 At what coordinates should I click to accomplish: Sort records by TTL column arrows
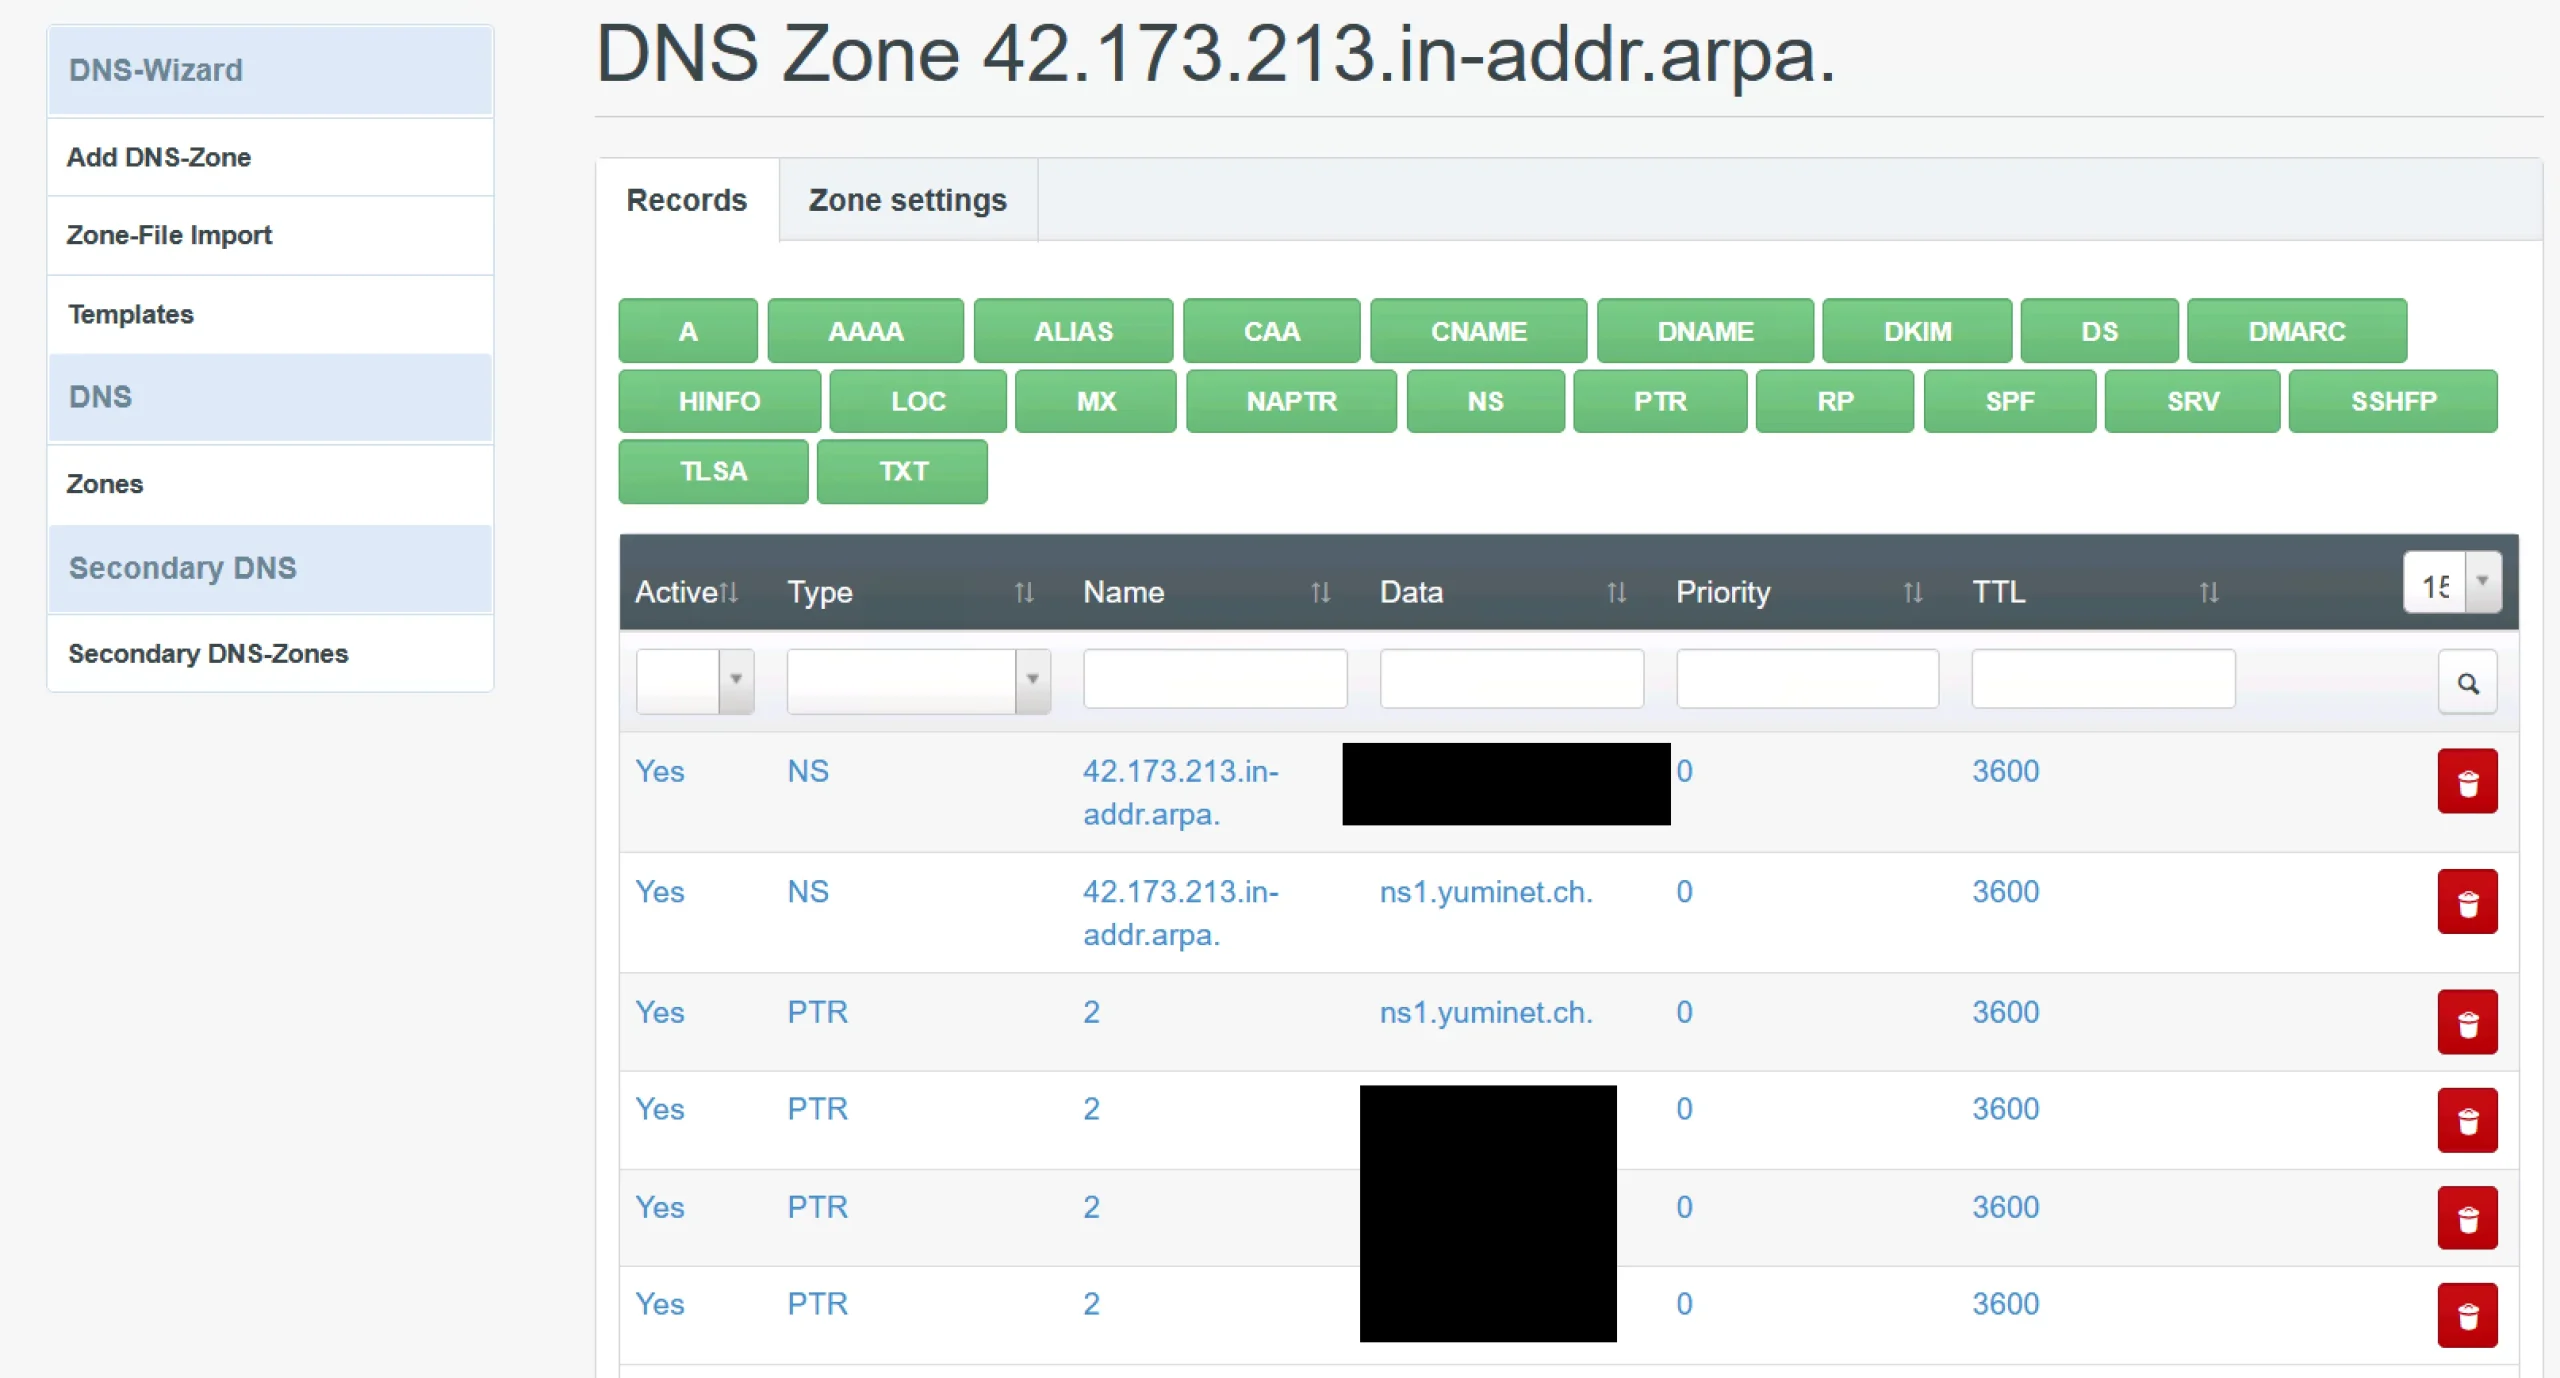(2208, 593)
